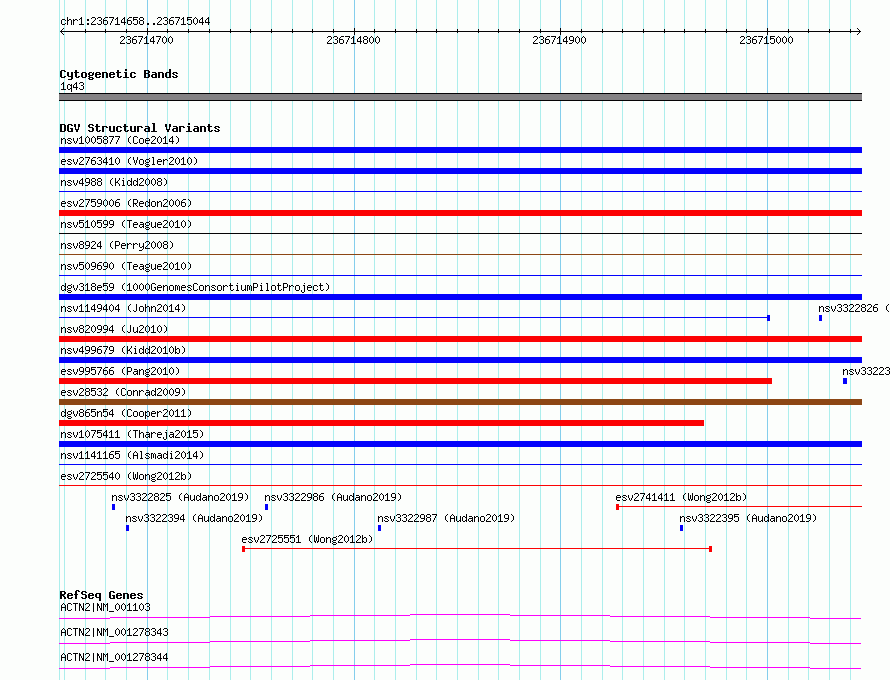The height and width of the screenshot is (680, 890).
Task: Click the blue marker under nsv3322986
Action: [x=266, y=507]
